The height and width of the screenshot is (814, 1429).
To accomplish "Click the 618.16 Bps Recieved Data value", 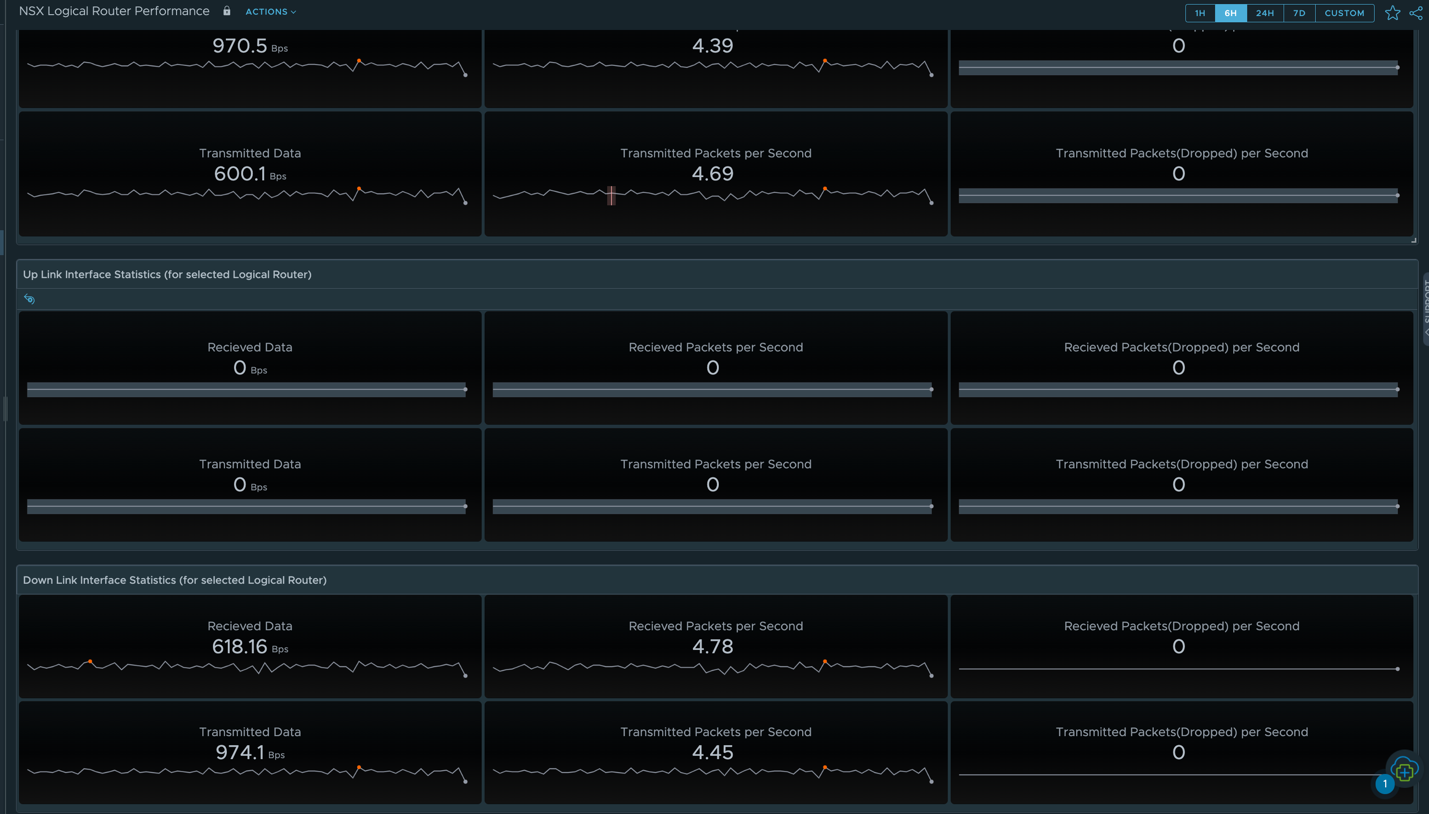I will [x=250, y=647].
